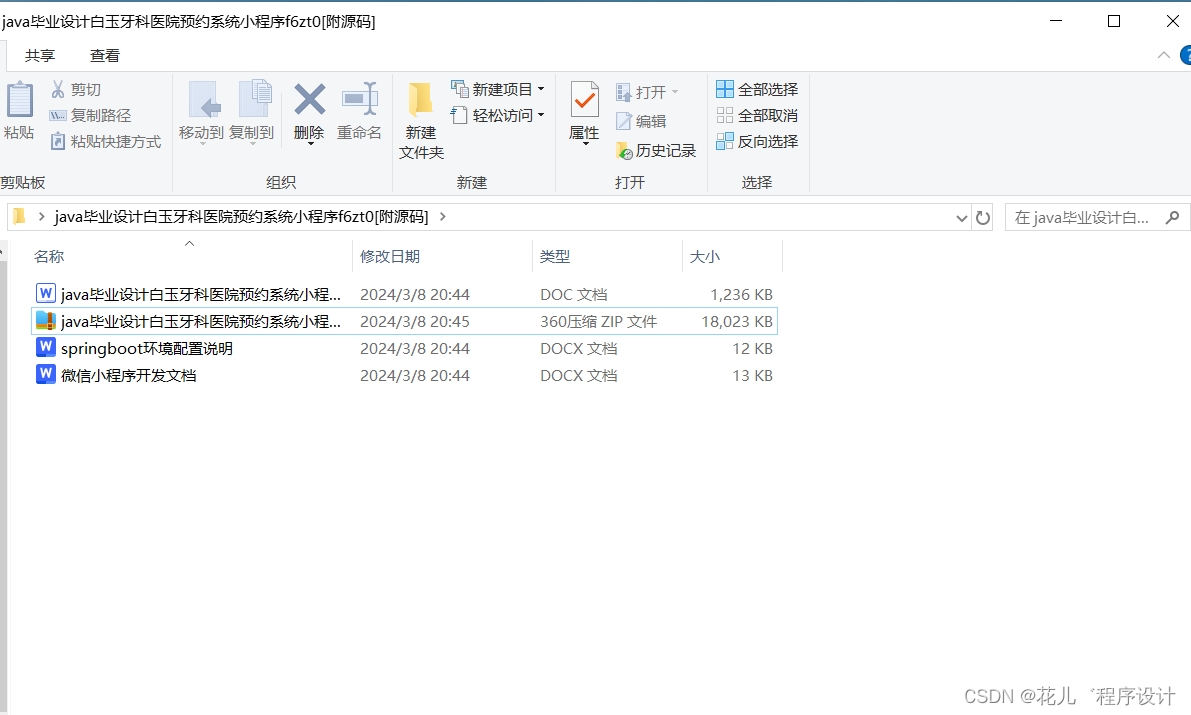Sort by Name column header
This screenshot has height=715, width=1191.
pyautogui.click(x=190, y=256)
